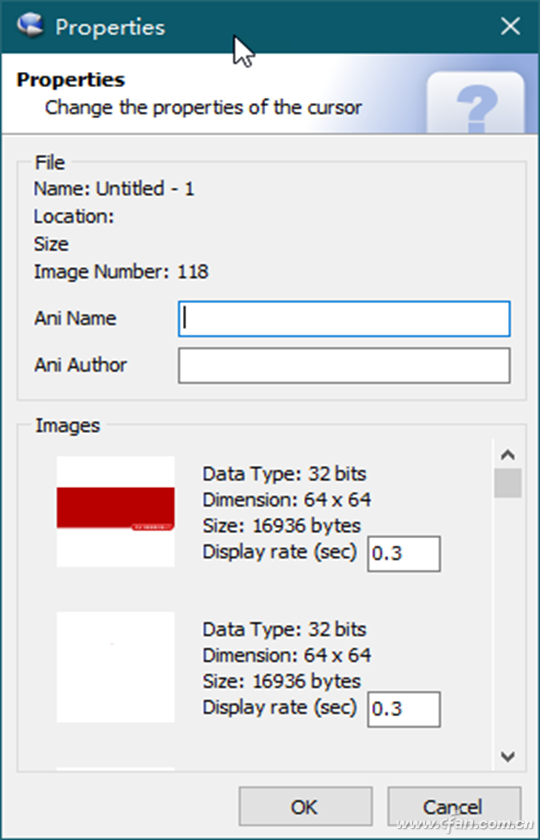This screenshot has width=540, height=840.
Task: Click the partially visible third image thumbnail
Action: 116,769
